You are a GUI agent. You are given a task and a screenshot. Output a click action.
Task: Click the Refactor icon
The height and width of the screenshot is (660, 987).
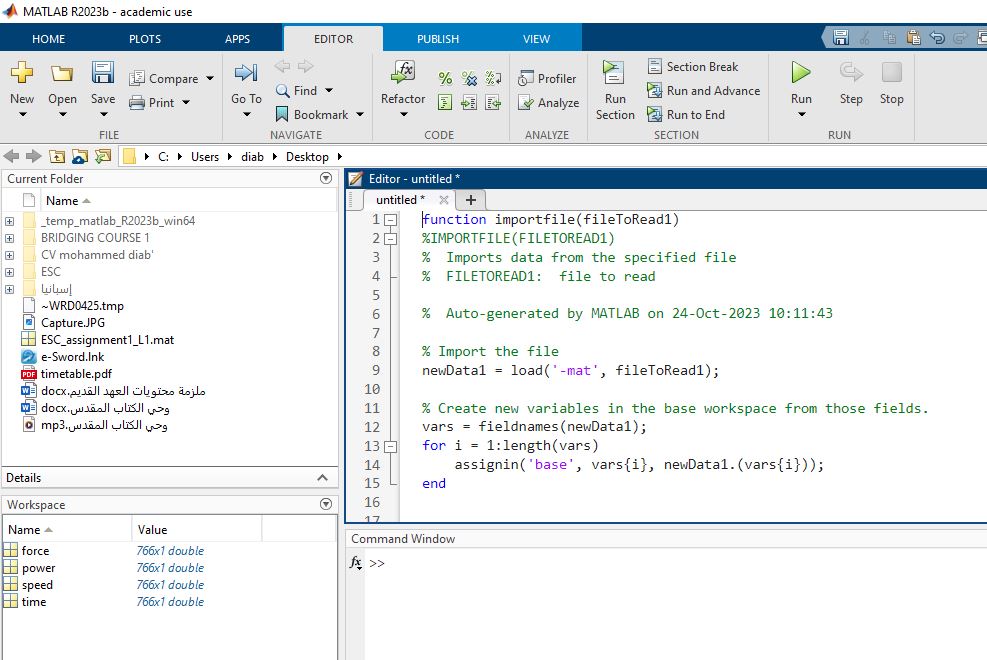pos(403,73)
